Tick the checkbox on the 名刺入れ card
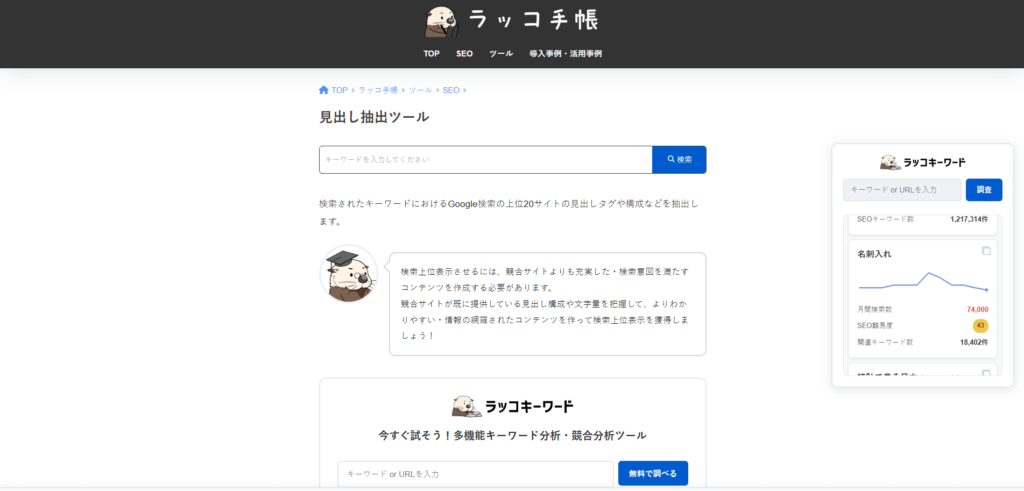 (x=986, y=251)
